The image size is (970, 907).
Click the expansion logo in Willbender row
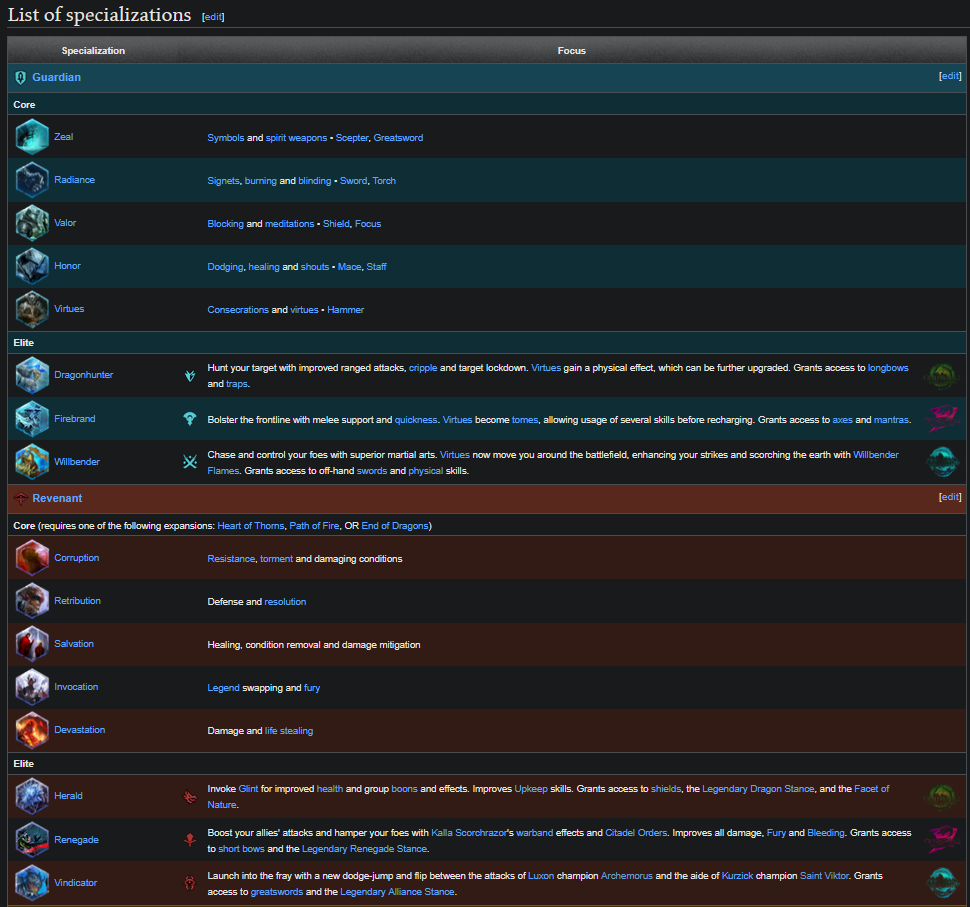(x=943, y=462)
